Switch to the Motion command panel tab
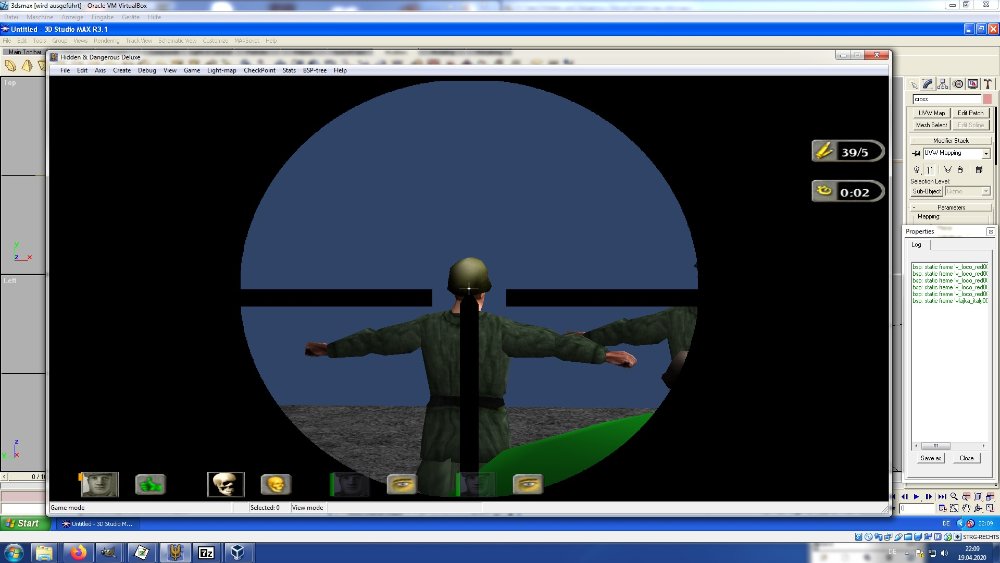The height and width of the screenshot is (563, 1000). click(x=958, y=84)
